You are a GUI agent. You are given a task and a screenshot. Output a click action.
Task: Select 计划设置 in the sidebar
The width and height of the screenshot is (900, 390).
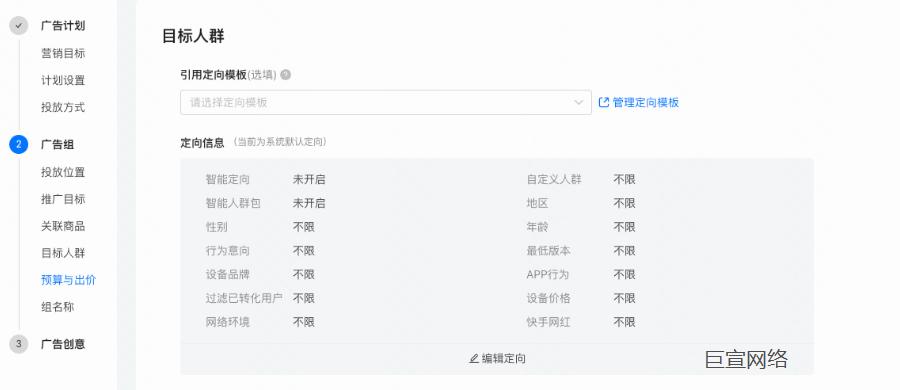coord(63,80)
